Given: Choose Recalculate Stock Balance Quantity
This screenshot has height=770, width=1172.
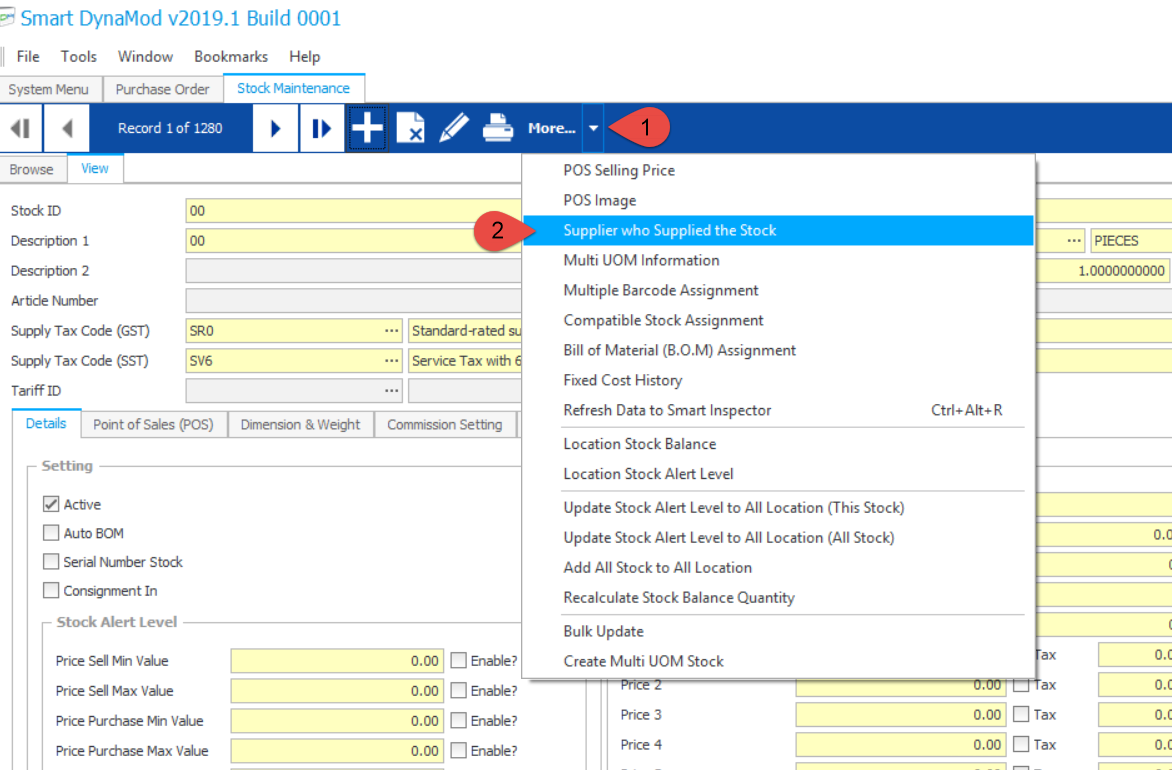Looking at the screenshot, I should tap(778, 597).
